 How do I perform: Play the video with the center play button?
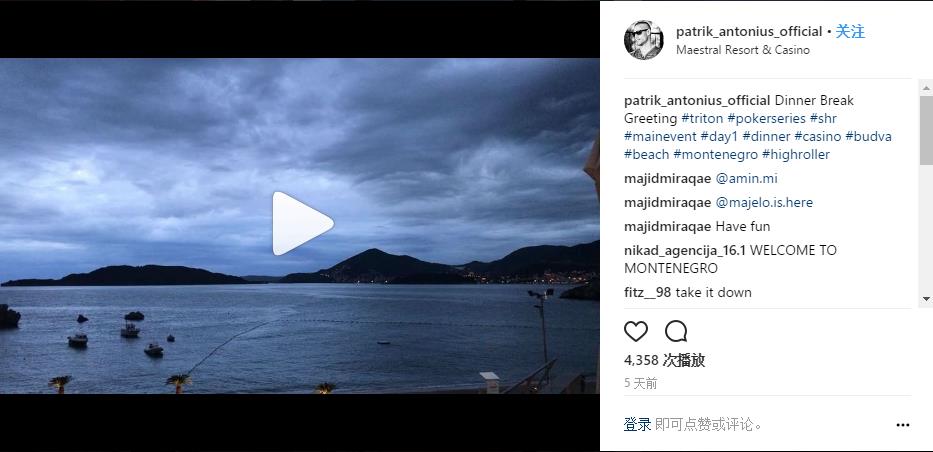click(302, 224)
